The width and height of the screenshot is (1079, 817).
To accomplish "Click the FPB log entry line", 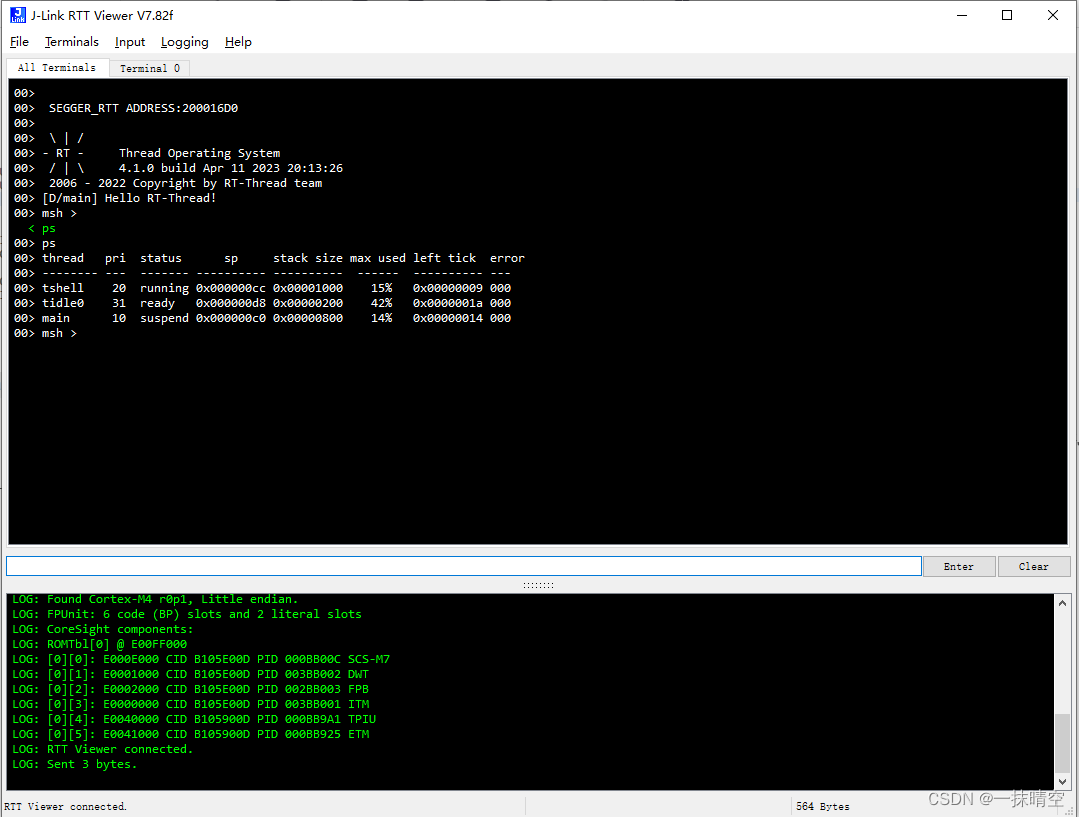I will (x=191, y=690).
